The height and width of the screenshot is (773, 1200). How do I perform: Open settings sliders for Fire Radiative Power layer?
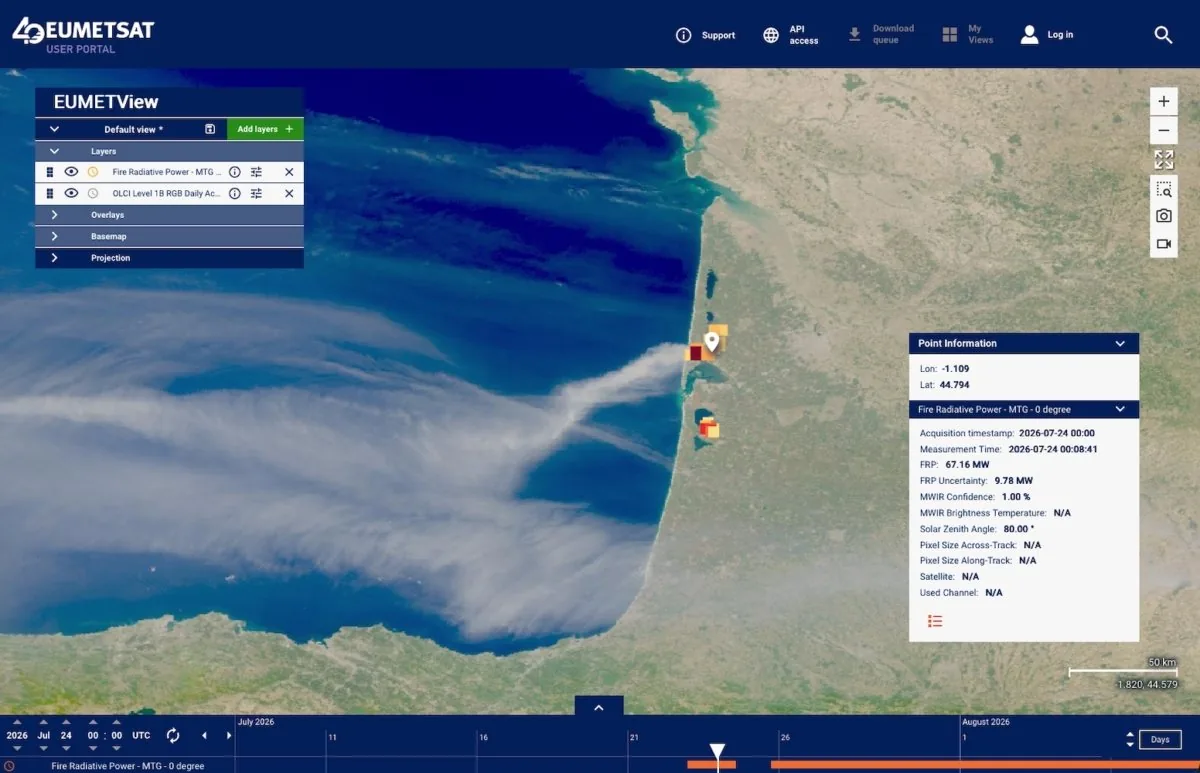257,172
